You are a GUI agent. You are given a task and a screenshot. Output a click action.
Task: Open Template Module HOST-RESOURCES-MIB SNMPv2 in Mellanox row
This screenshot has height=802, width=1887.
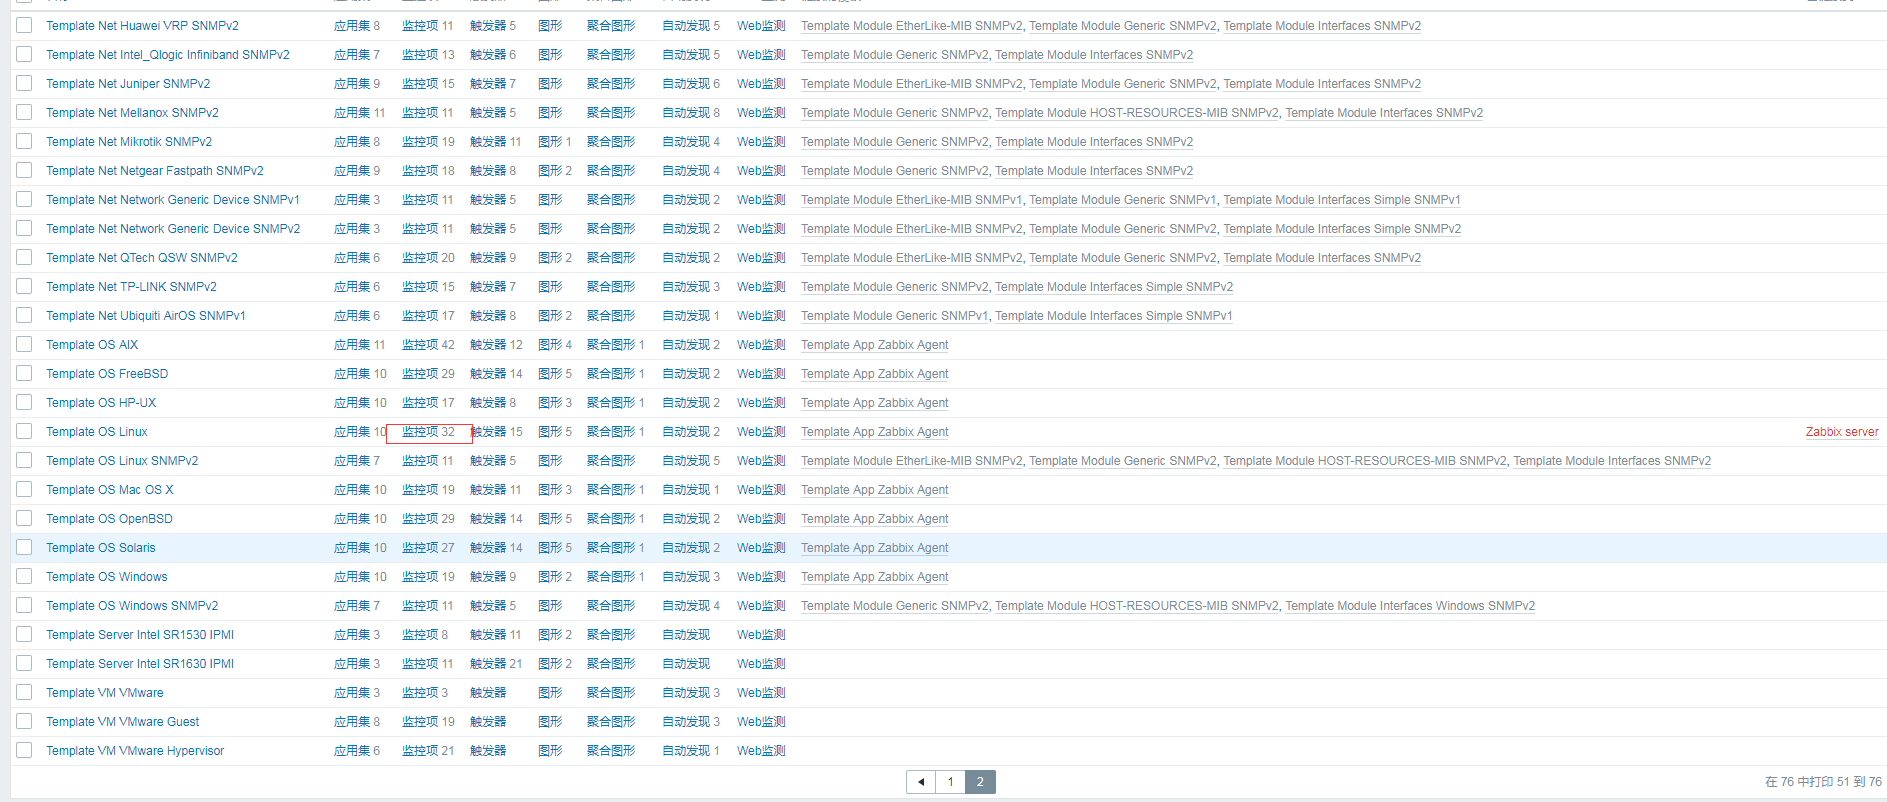1137,113
